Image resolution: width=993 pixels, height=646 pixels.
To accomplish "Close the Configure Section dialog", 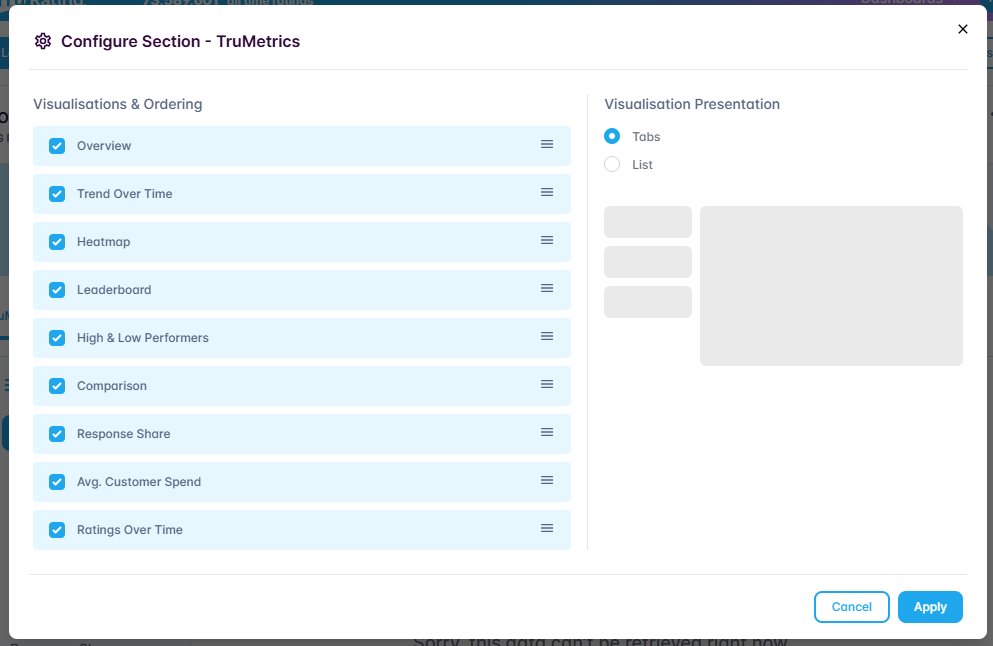I will [x=963, y=29].
